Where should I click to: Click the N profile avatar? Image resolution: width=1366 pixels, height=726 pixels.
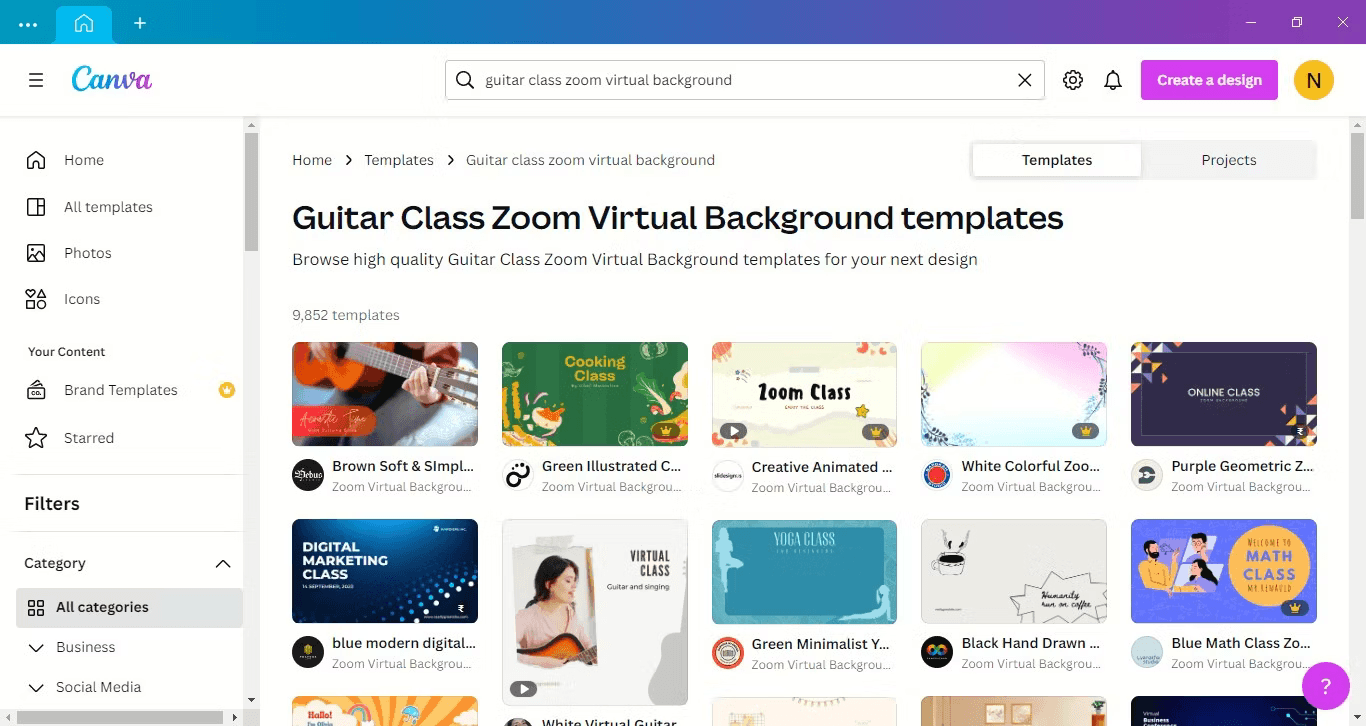click(x=1314, y=80)
